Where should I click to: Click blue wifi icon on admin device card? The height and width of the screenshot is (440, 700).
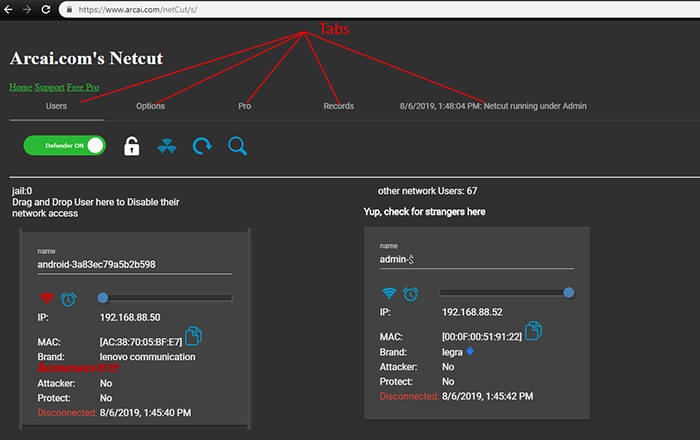tap(389, 293)
